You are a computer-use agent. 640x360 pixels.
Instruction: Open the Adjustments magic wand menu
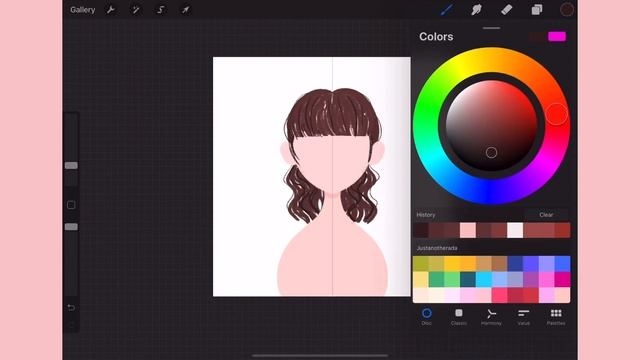pyautogui.click(x=136, y=10)
